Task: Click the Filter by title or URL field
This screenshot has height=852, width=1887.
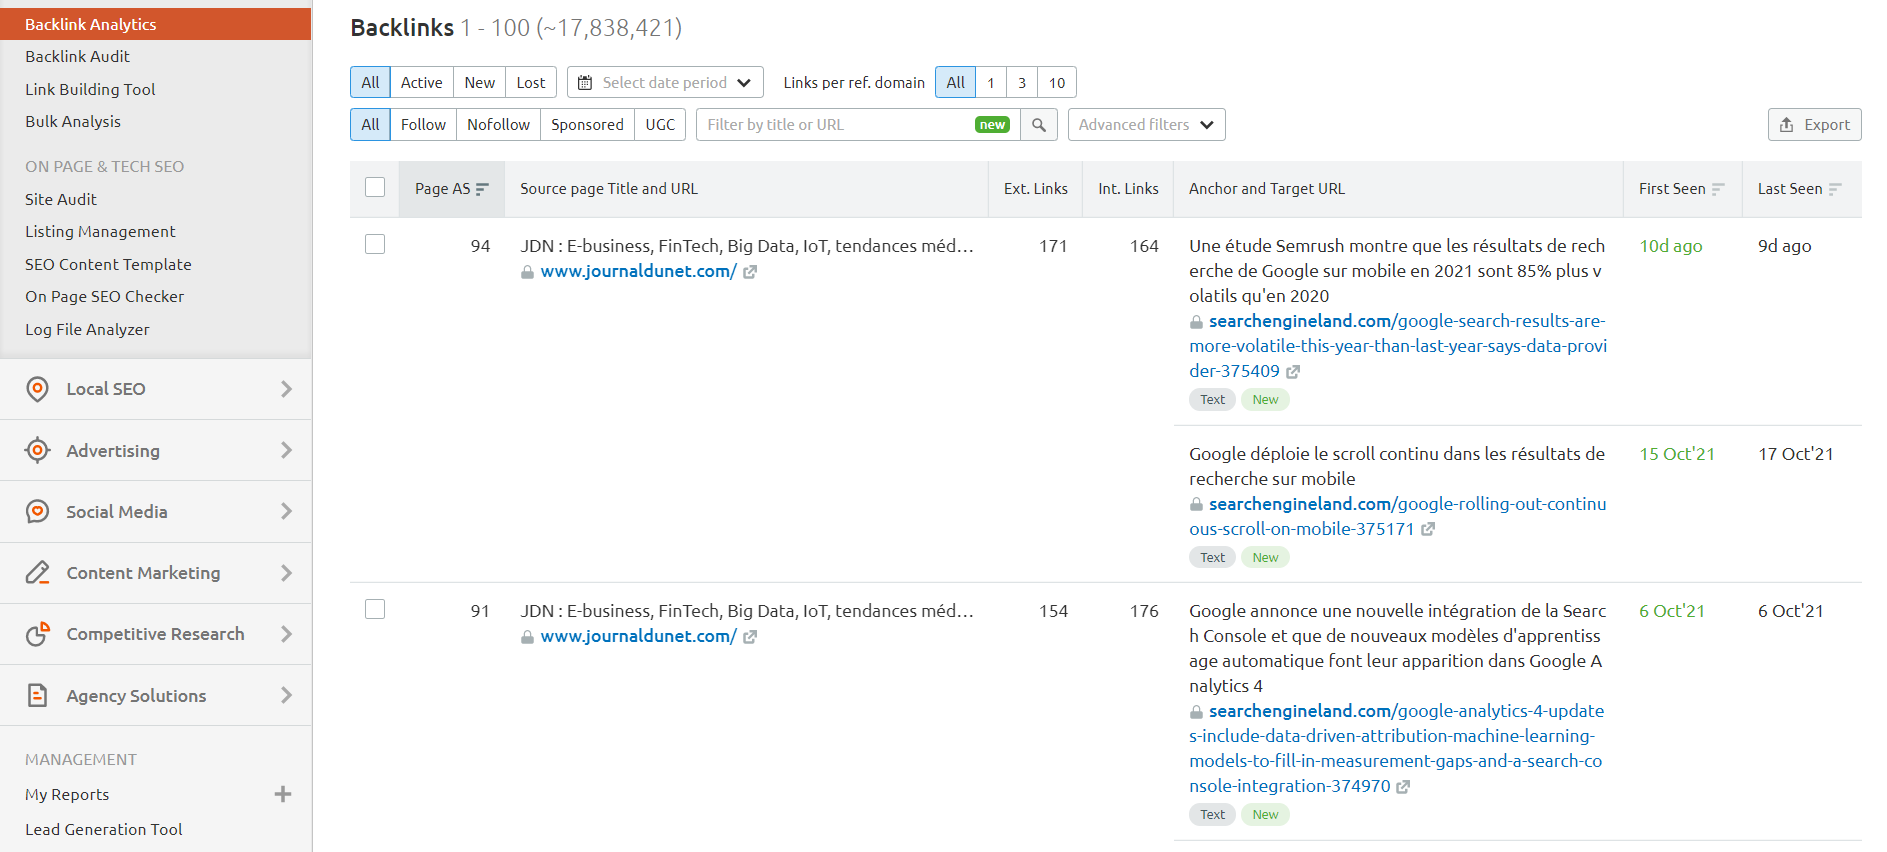Action: [x=858, y=125]
